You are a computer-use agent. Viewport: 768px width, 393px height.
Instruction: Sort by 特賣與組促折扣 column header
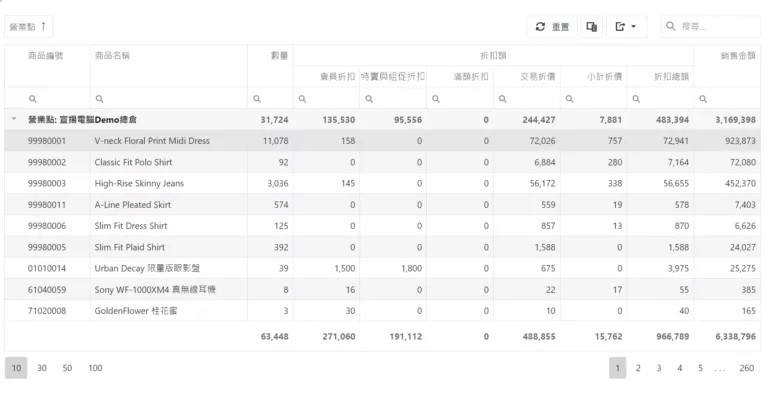(x=393, y=76)
